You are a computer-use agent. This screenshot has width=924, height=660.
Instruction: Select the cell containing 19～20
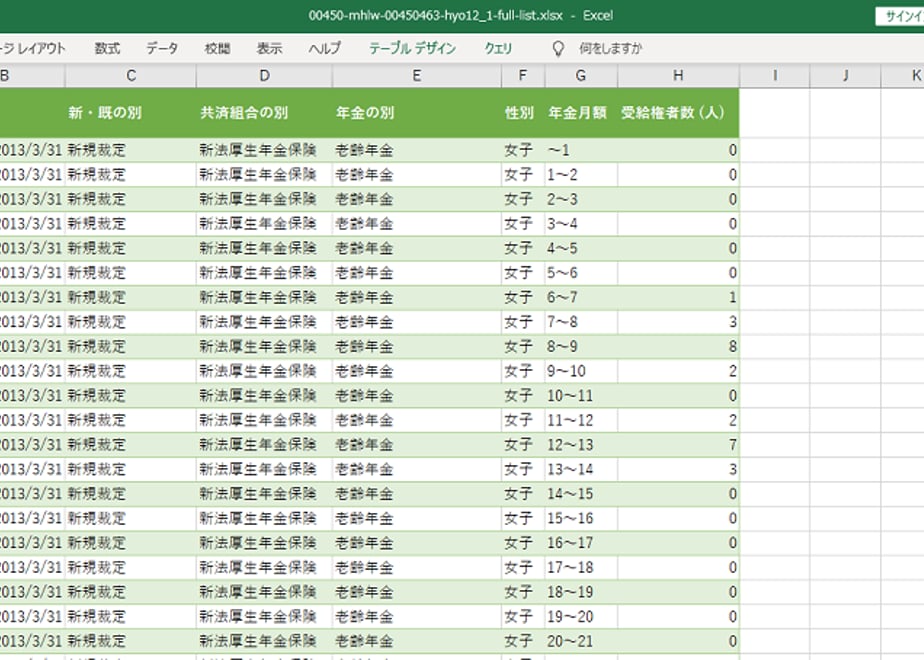click(x=581, y=617)
